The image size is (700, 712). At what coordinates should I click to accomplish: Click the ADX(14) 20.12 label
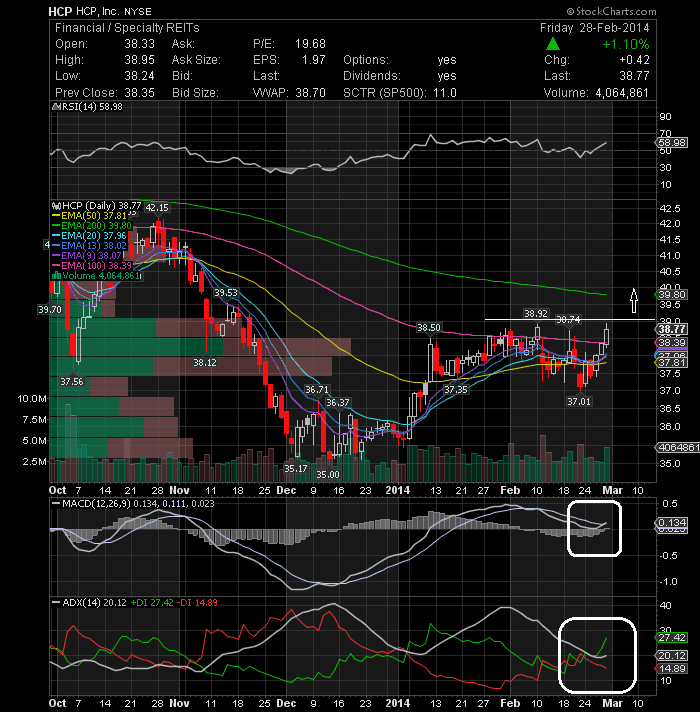[x=89, y=603]
